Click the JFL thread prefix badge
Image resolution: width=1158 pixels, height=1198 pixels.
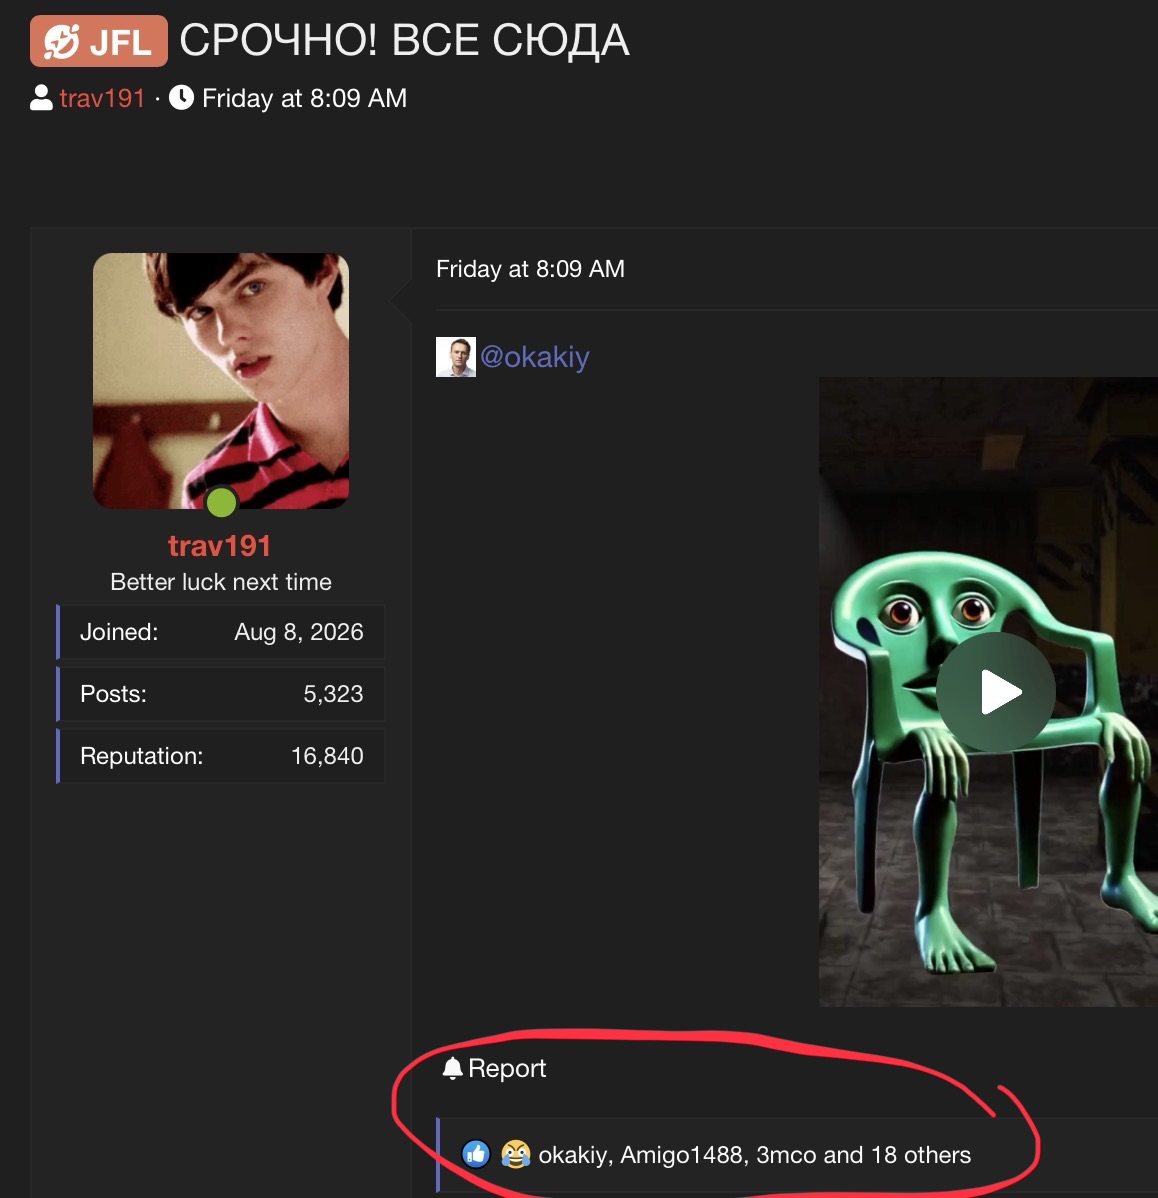tap(99, 41)
